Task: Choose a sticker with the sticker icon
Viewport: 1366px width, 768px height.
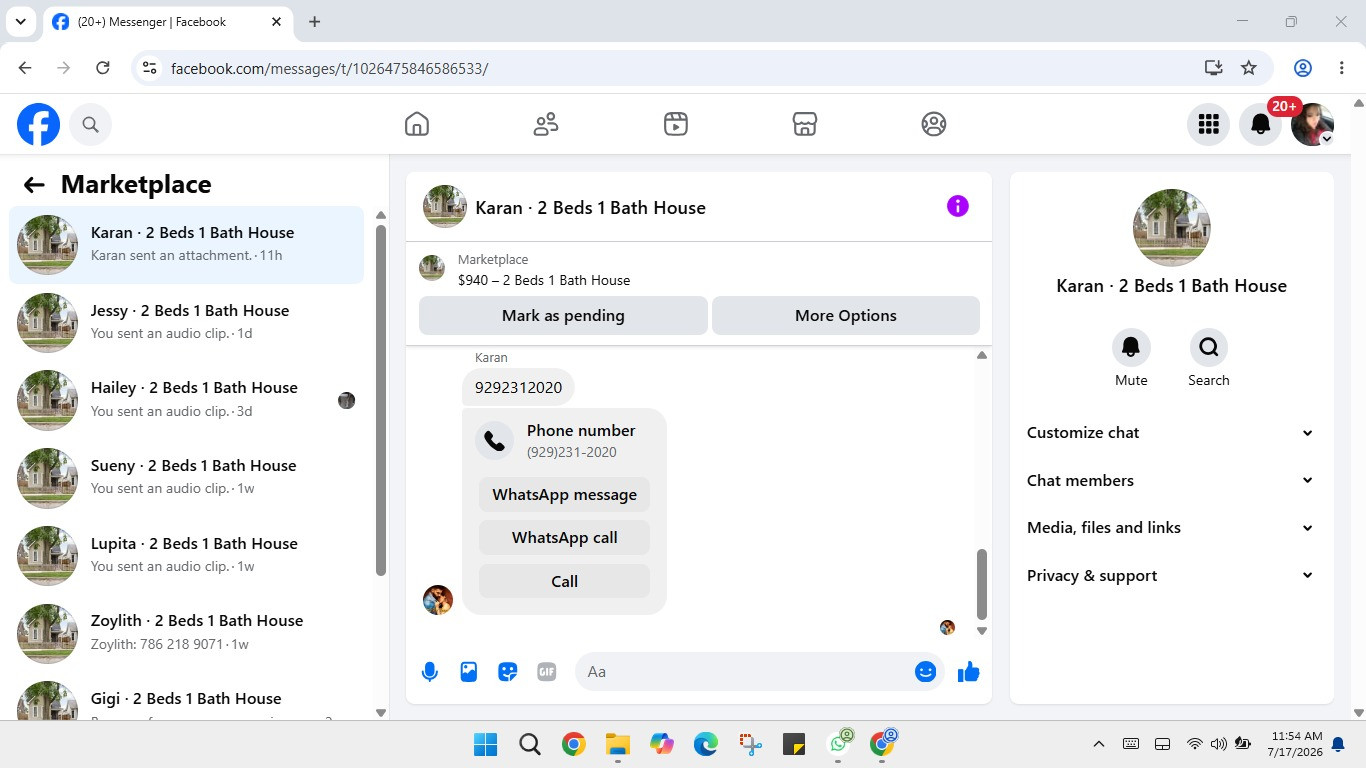Action: point(508,672)
